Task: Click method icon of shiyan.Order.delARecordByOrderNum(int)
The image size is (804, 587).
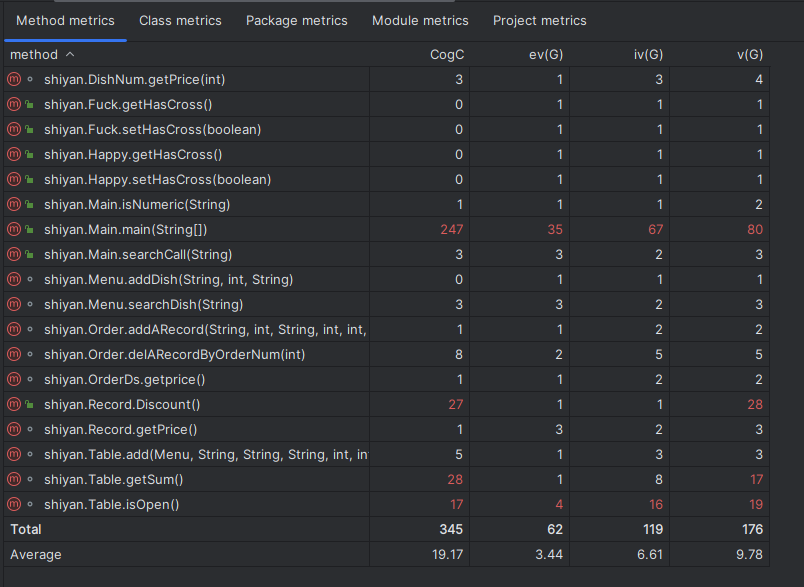Action: (x=14, y=354)
